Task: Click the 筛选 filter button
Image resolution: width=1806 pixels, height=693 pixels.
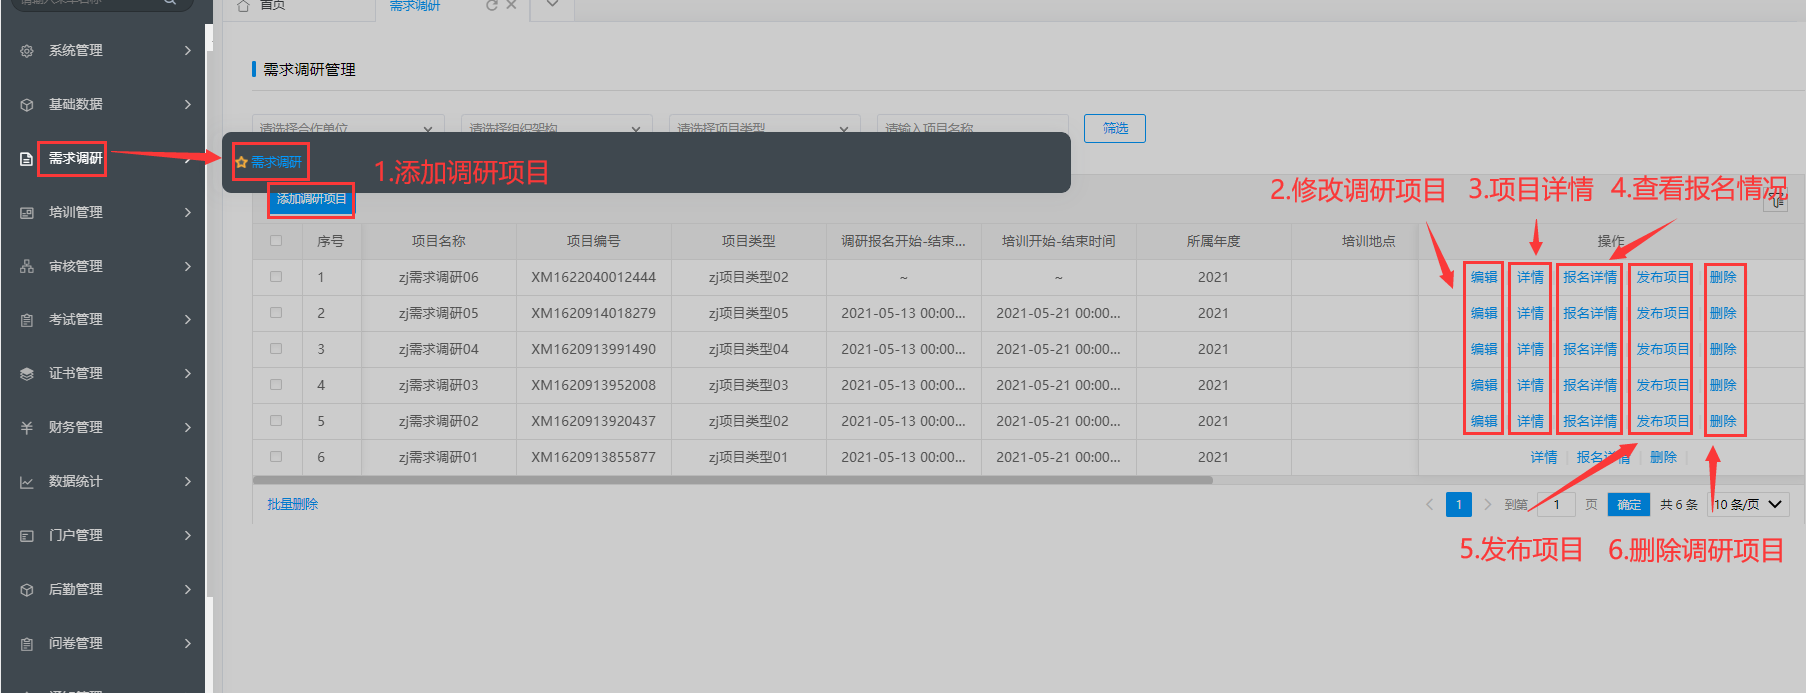Action: tap(1115, 128)
